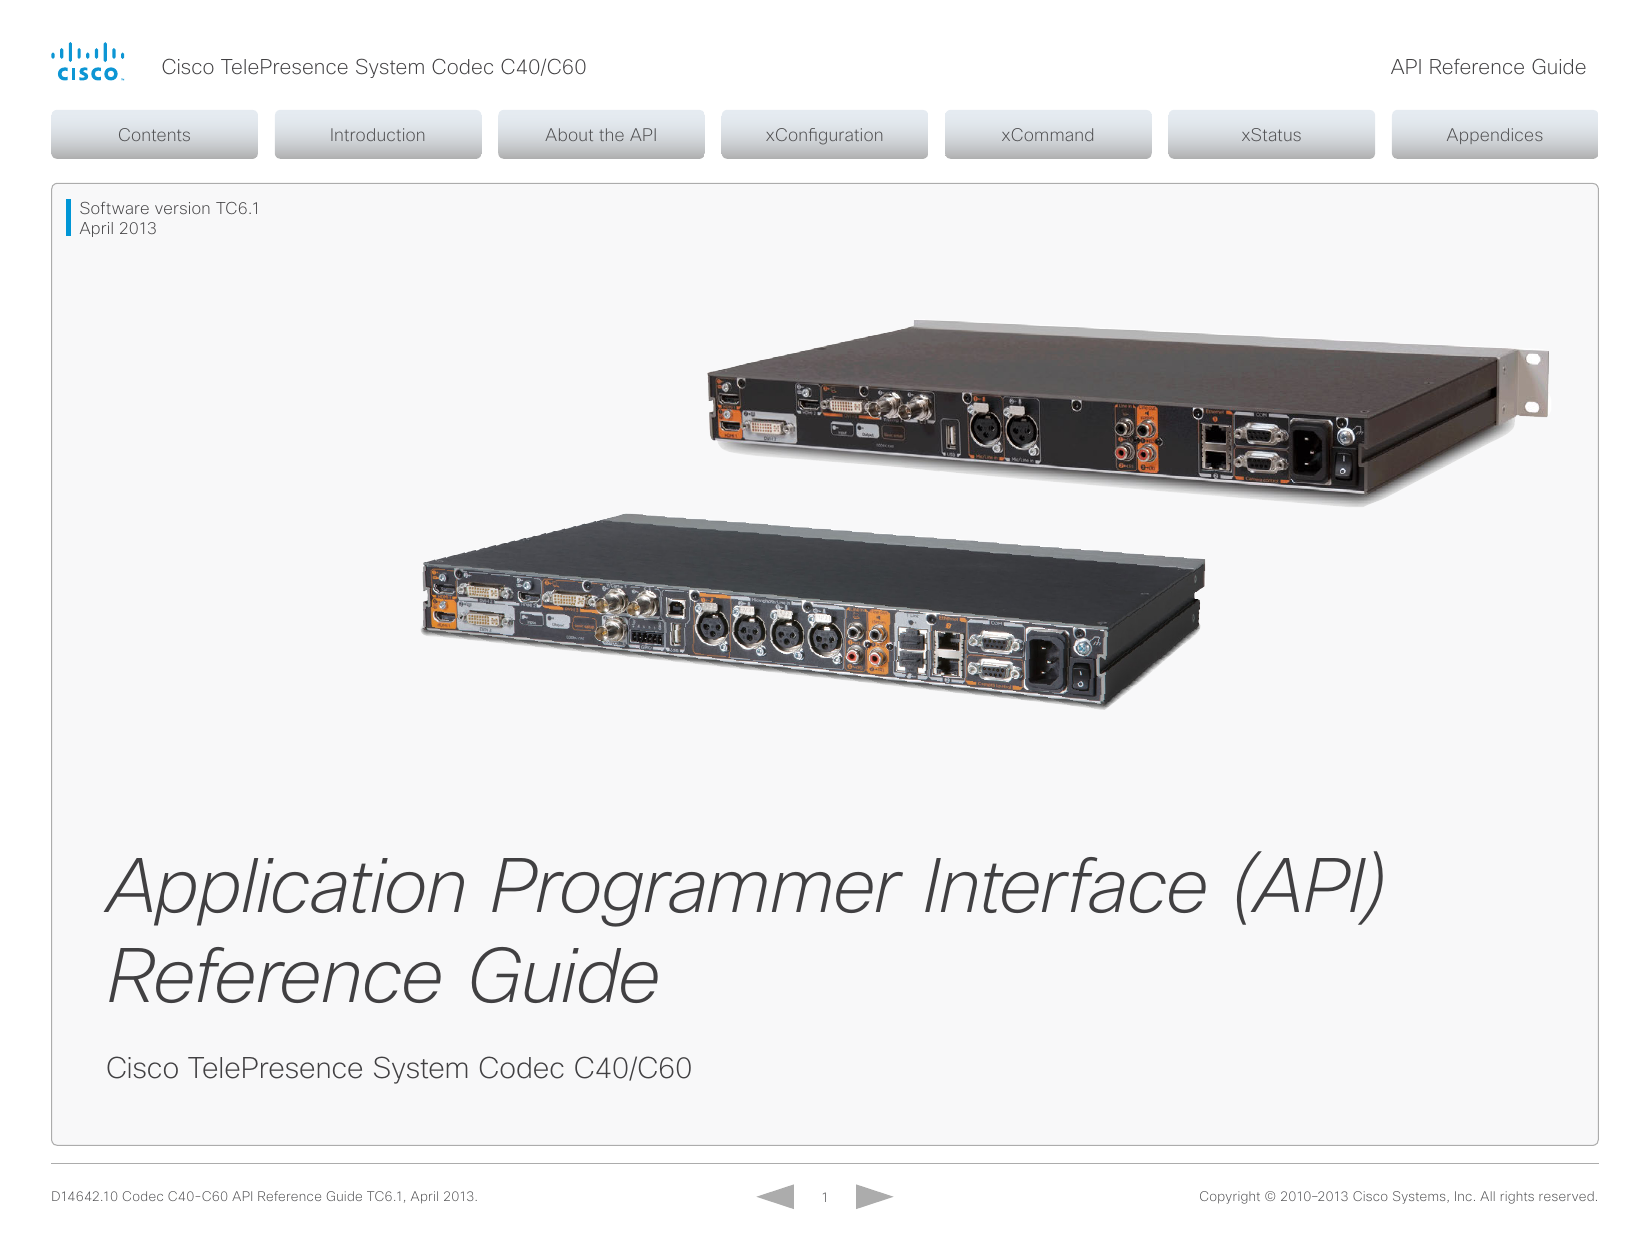Switch to the xConfiguration tab
Image resolution: width=1651 pixels, height=1241 pixels.
click(824, 135)
